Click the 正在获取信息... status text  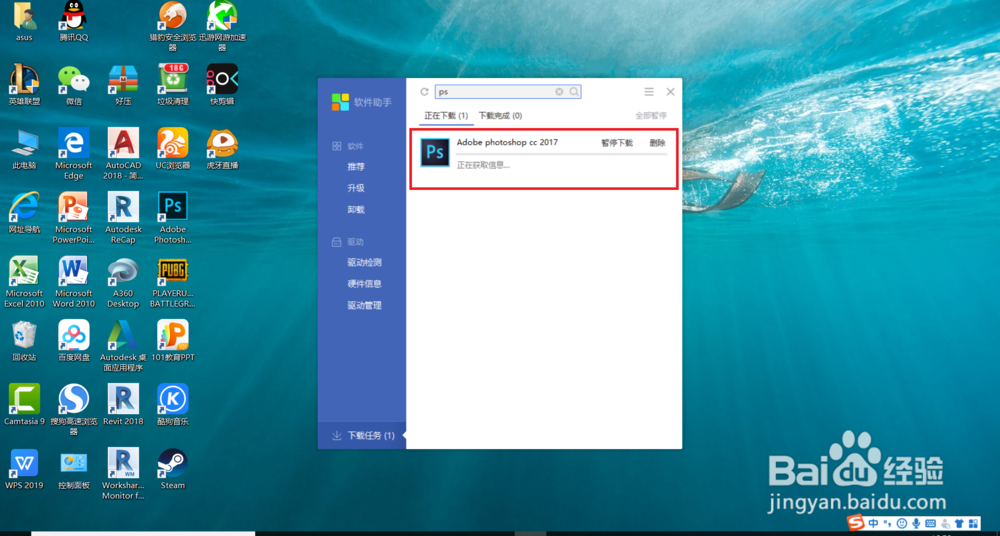coord(483,165)
